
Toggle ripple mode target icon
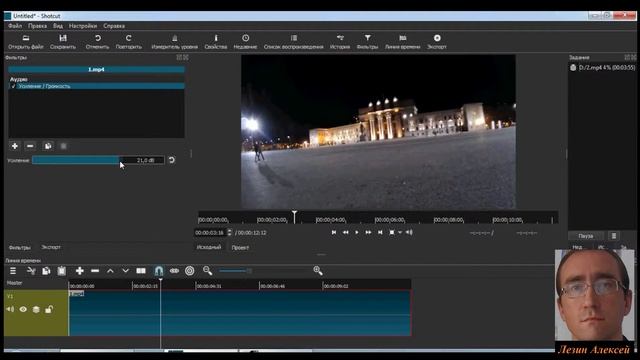coord(190,271)
